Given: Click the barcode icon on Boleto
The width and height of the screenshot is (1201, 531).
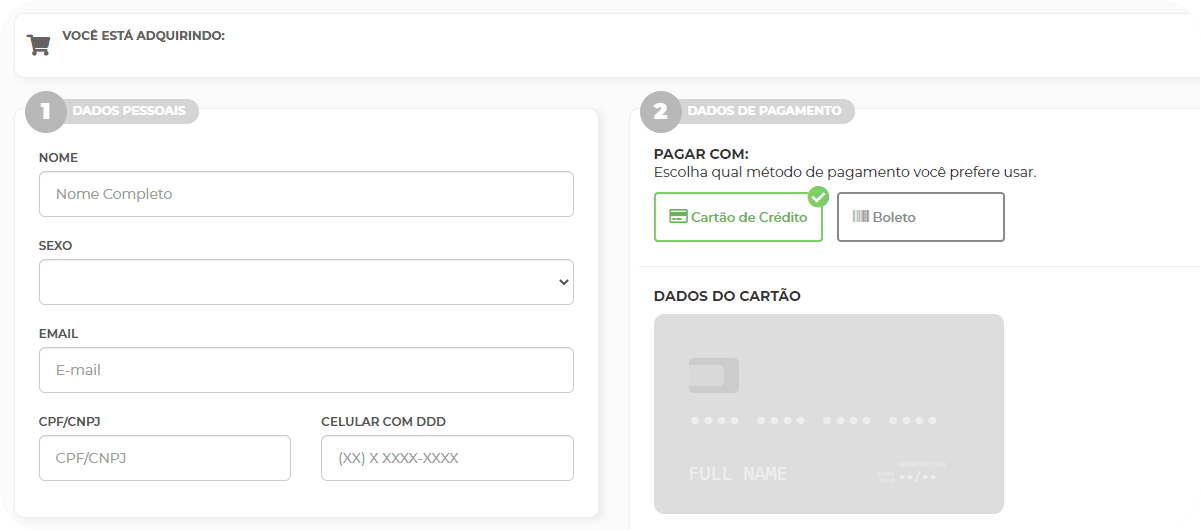Looking at the screenshot, I should click(860, 216).
